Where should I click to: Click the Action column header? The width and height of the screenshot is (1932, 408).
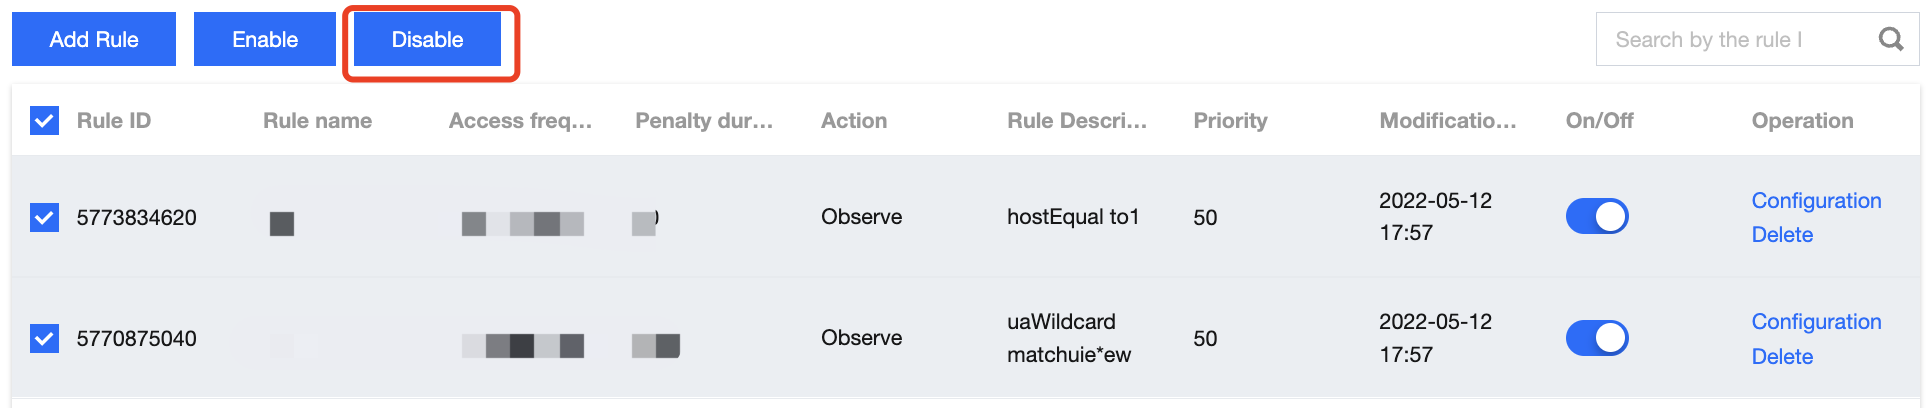point(854,121)
